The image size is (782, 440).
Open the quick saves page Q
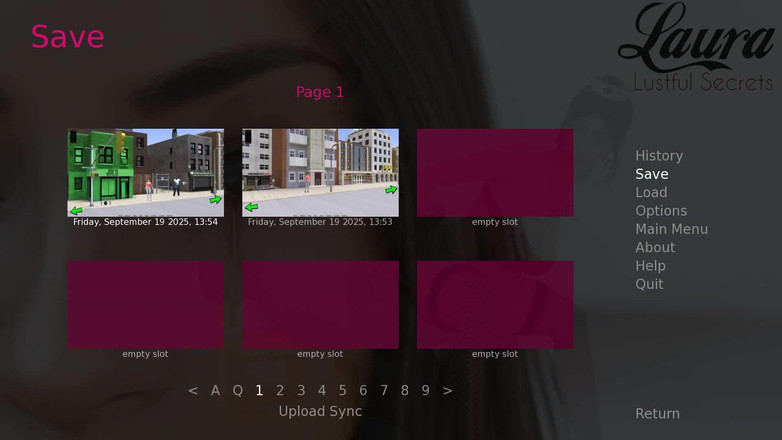(x=238, y=391)
